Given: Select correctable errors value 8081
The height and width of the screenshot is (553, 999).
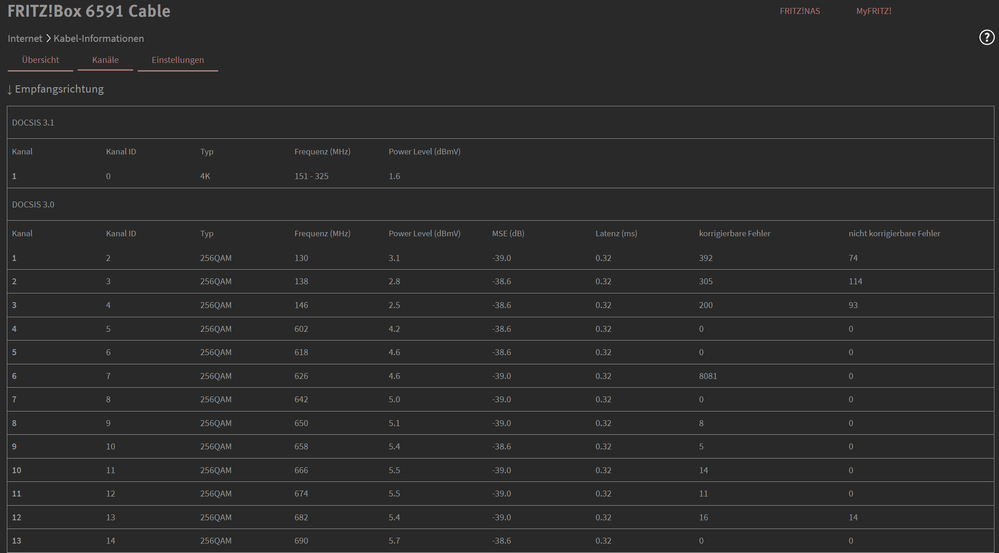Looking at the screenshot, I should [708, 377].
